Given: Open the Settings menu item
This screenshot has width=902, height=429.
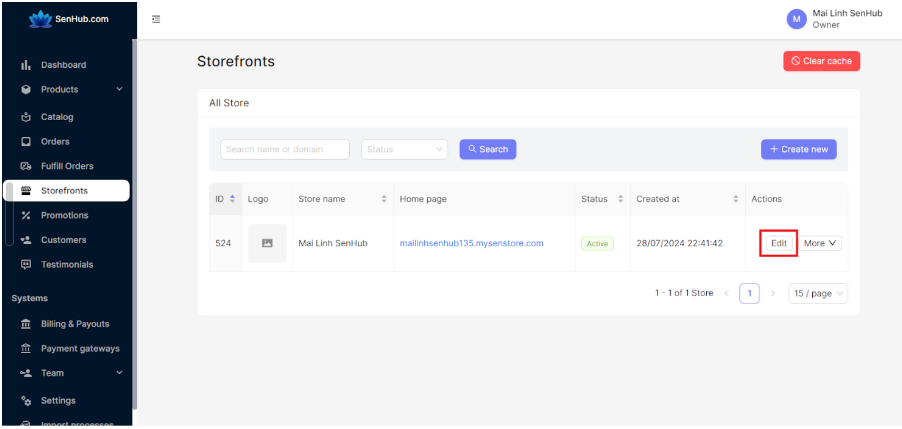Looking at the screenshot, I should tap(66, 400).
